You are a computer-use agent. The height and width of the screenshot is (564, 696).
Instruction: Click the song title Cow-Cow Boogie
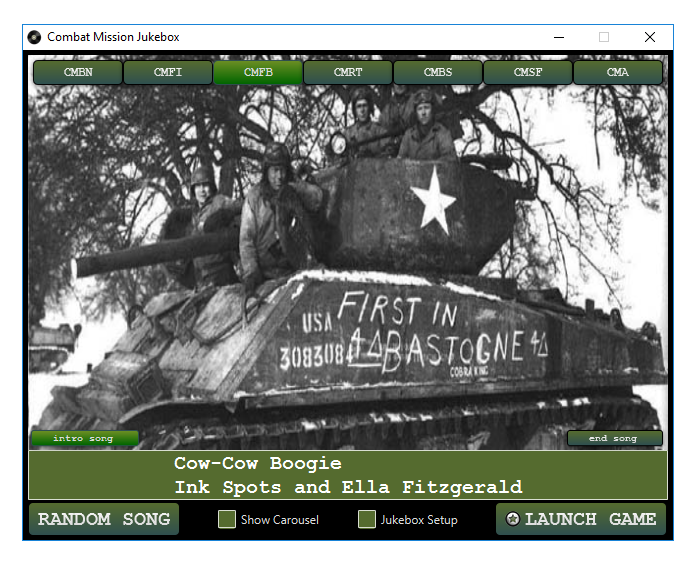pos(258,463)
